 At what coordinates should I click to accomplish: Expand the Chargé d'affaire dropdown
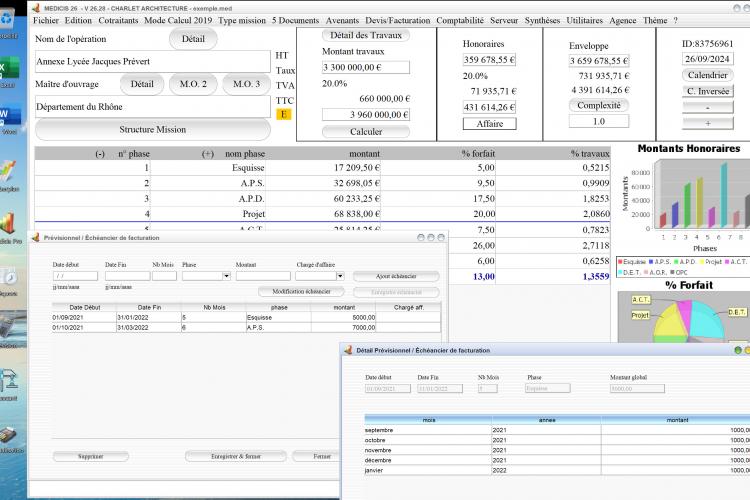point(340,276)
